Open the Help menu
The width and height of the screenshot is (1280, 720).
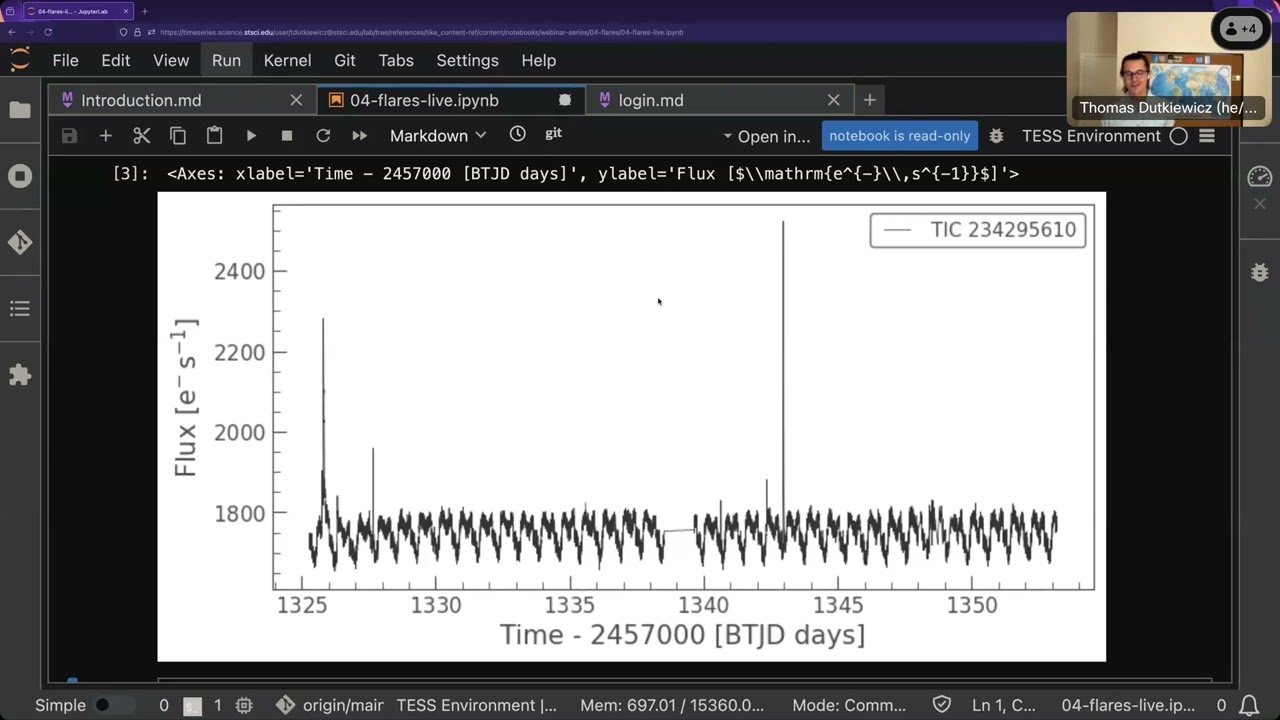[538, 60]
